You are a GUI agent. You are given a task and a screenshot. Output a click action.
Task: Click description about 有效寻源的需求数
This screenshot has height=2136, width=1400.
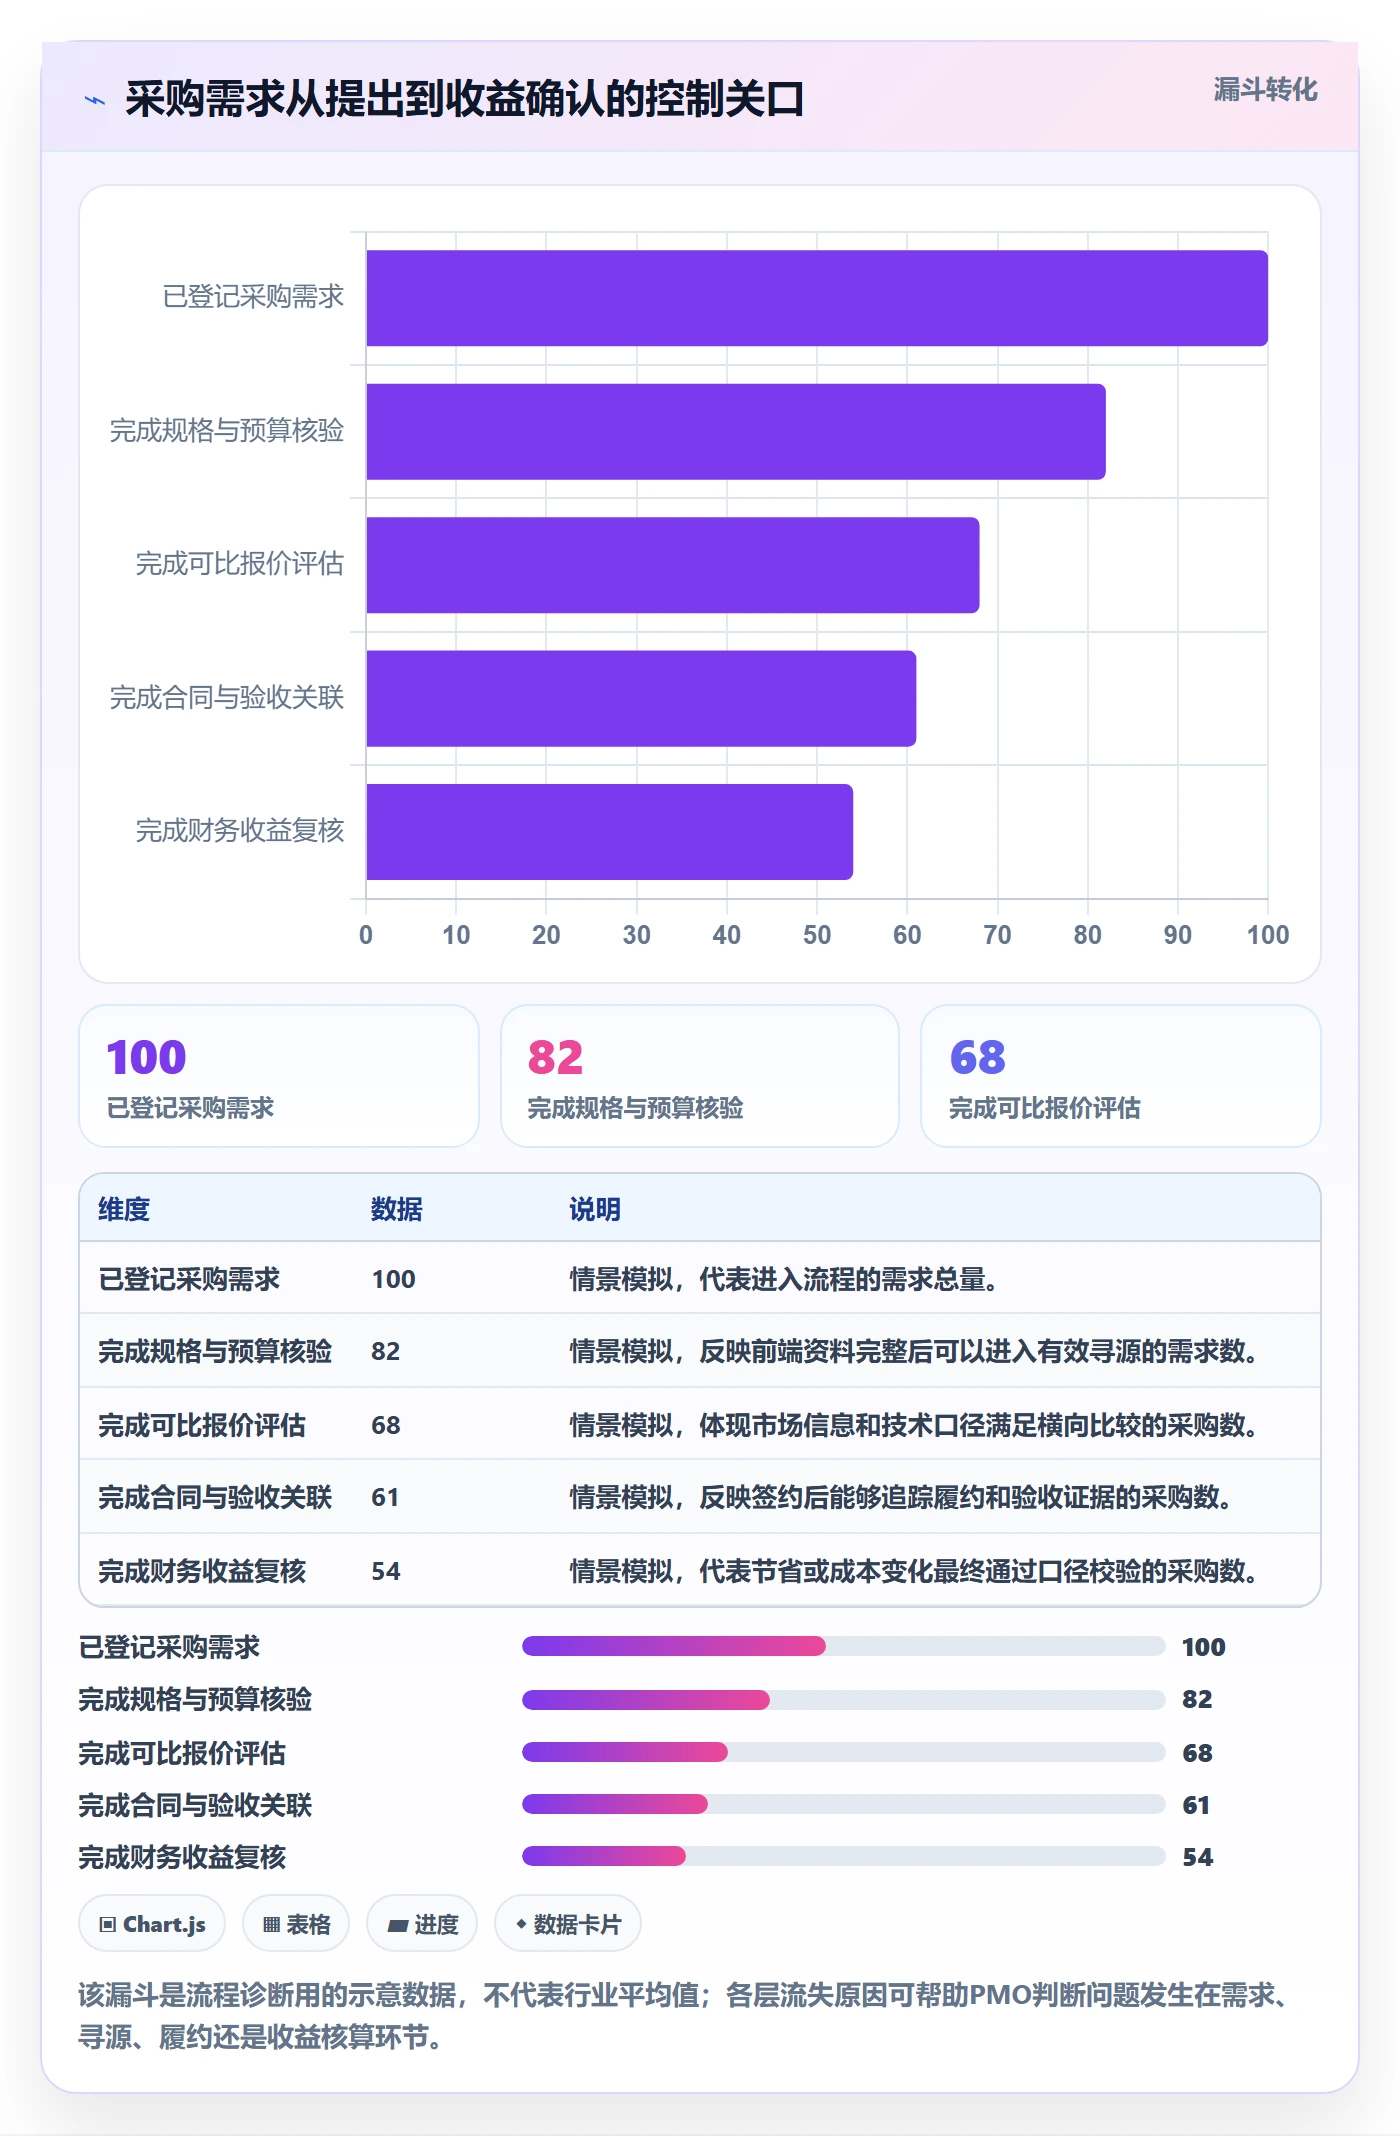[x=914, y=1351]
